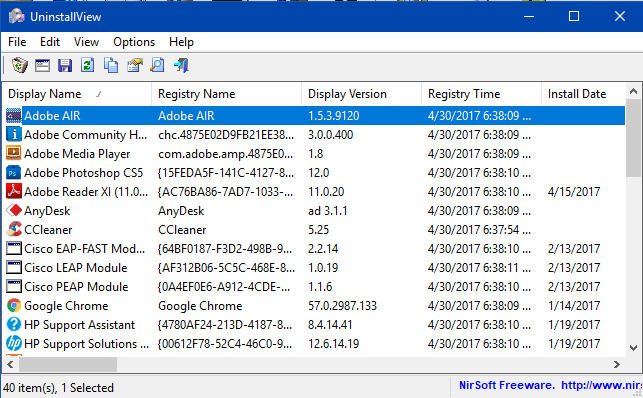Click the HP Support Assistant question icon

tap(14, 324)
